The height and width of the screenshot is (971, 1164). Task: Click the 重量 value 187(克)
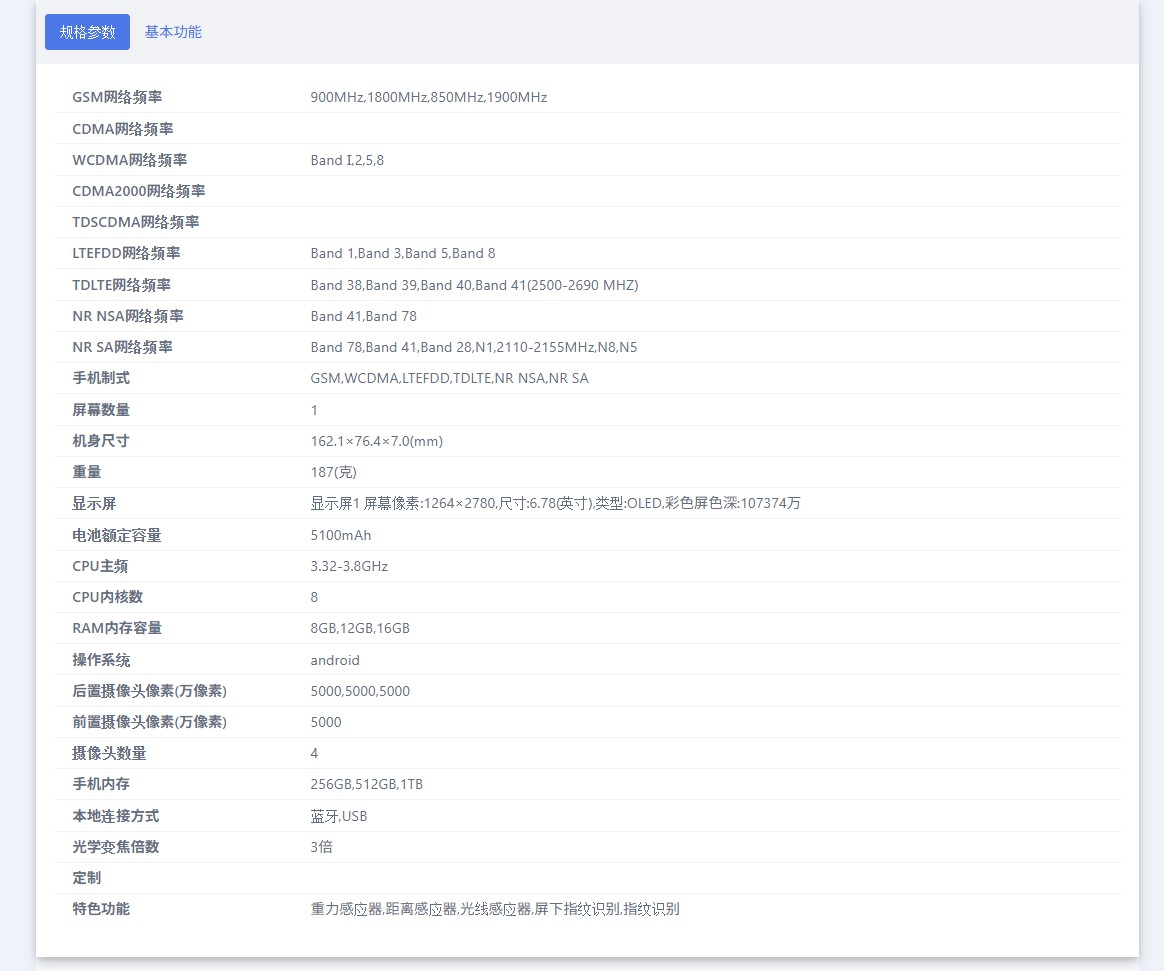point(333,472)
